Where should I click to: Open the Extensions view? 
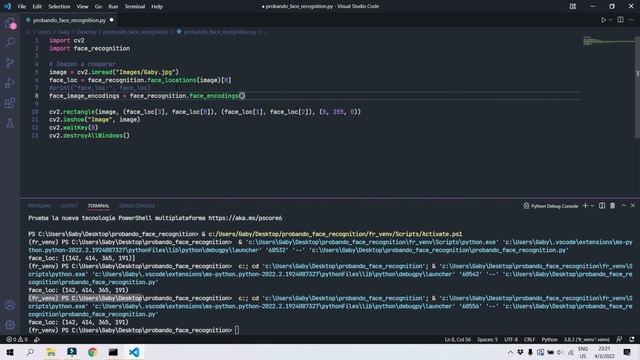coord(10,103)
